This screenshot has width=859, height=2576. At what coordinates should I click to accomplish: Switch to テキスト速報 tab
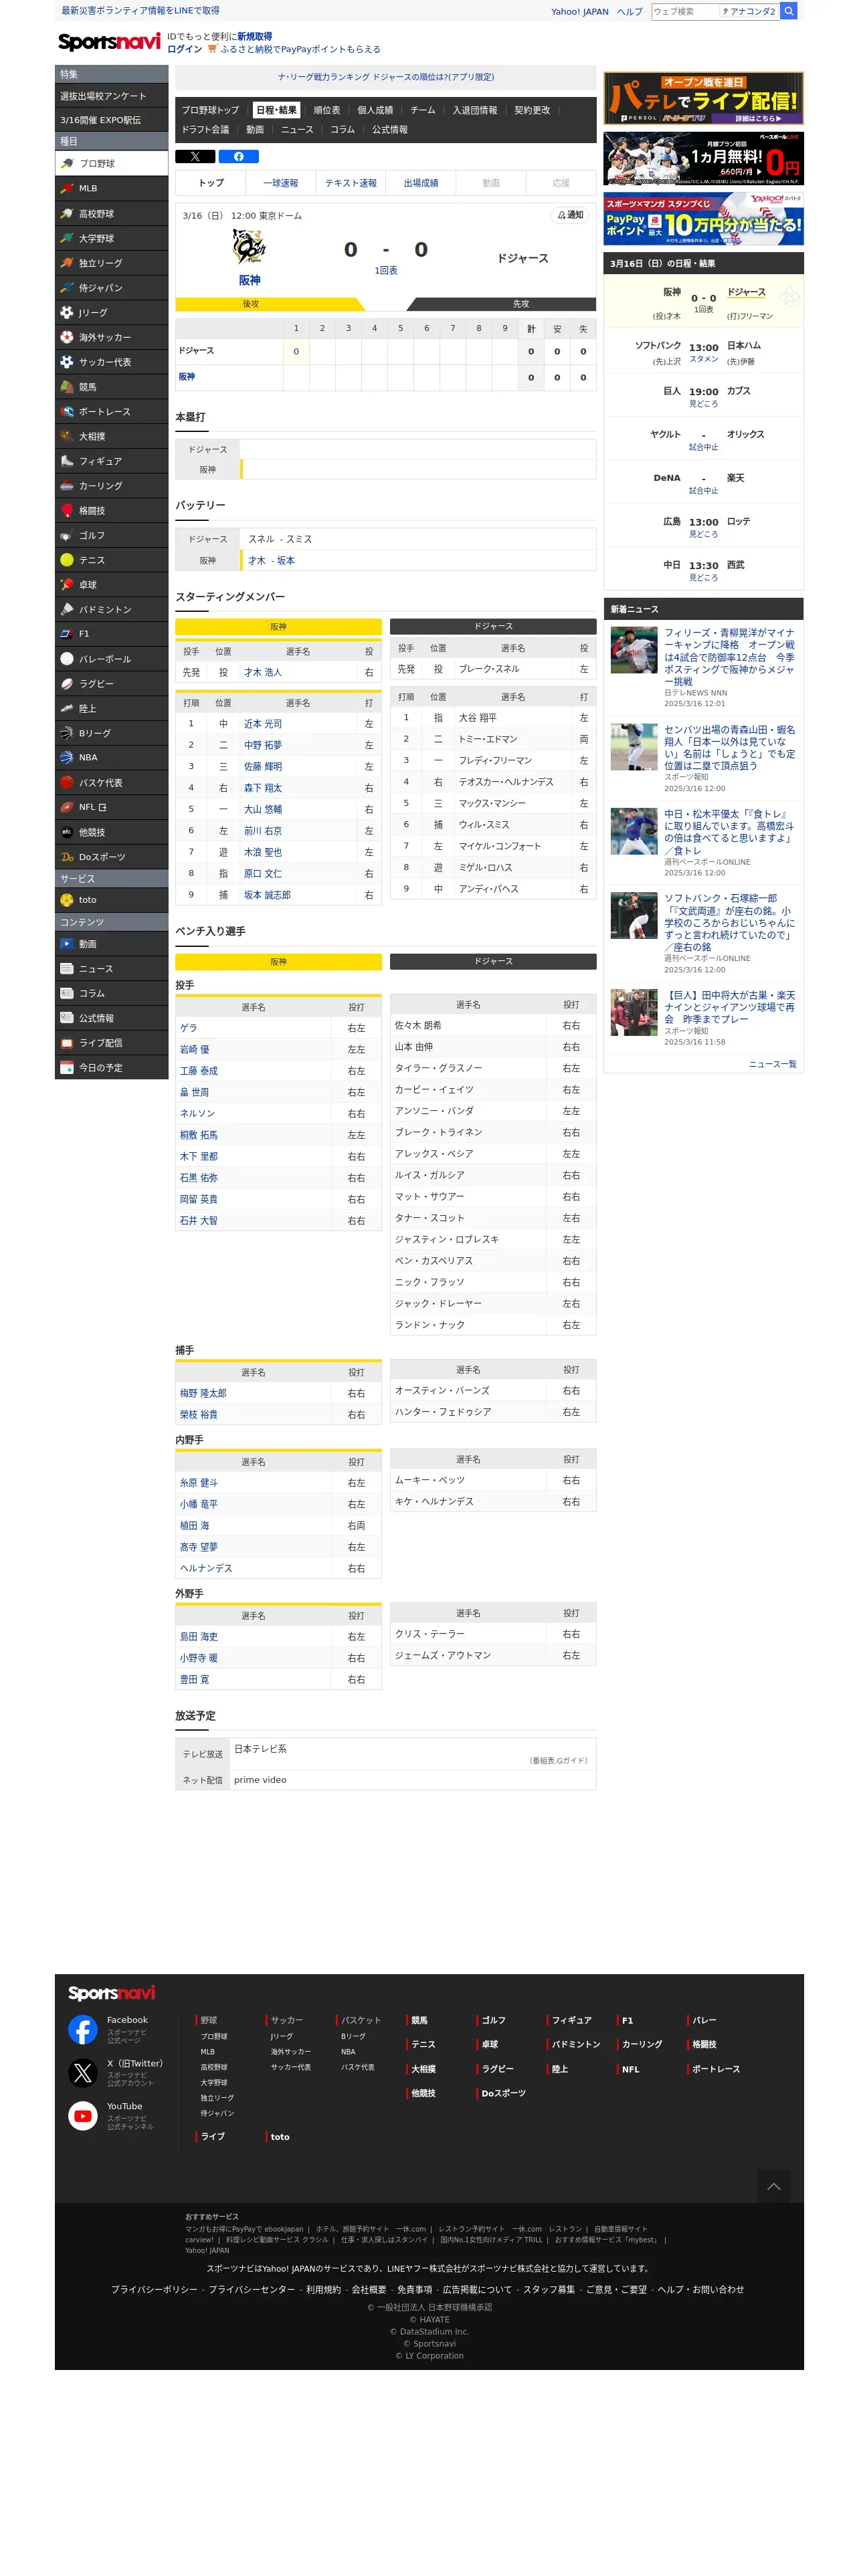tap(351, 183)
